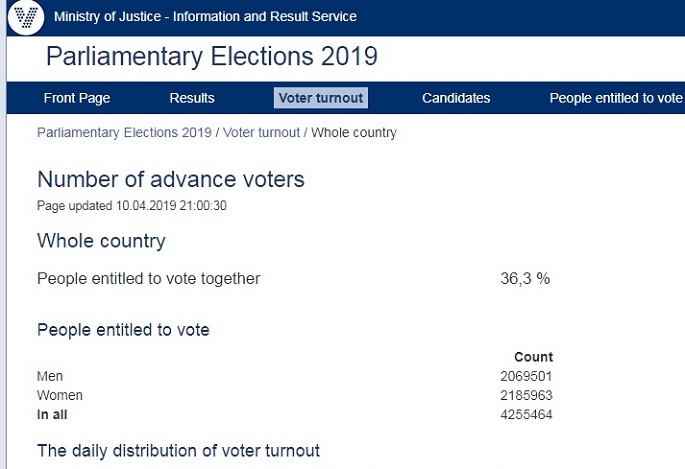Open the Front Page menu item
Viewport: 685px width, 469px height.
click(77, 98)
